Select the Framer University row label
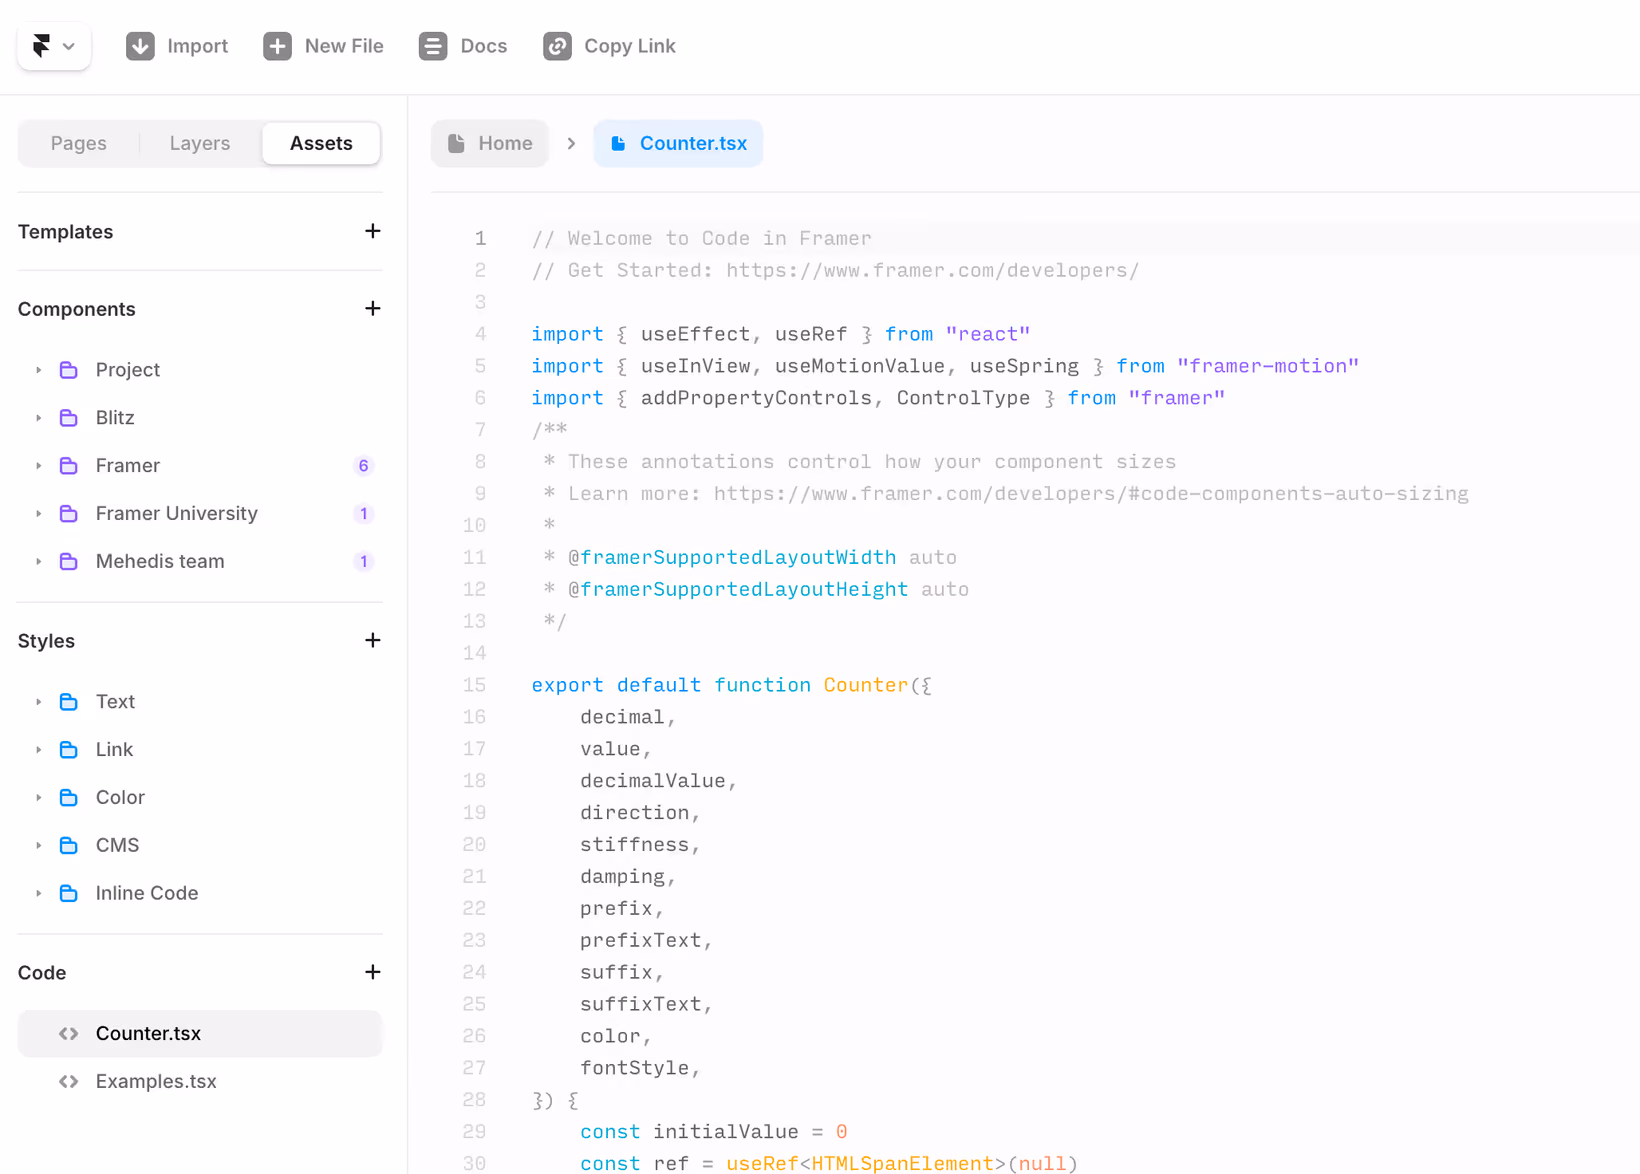This screenshot has width=1640, height=1174. [x=177, y=514]
